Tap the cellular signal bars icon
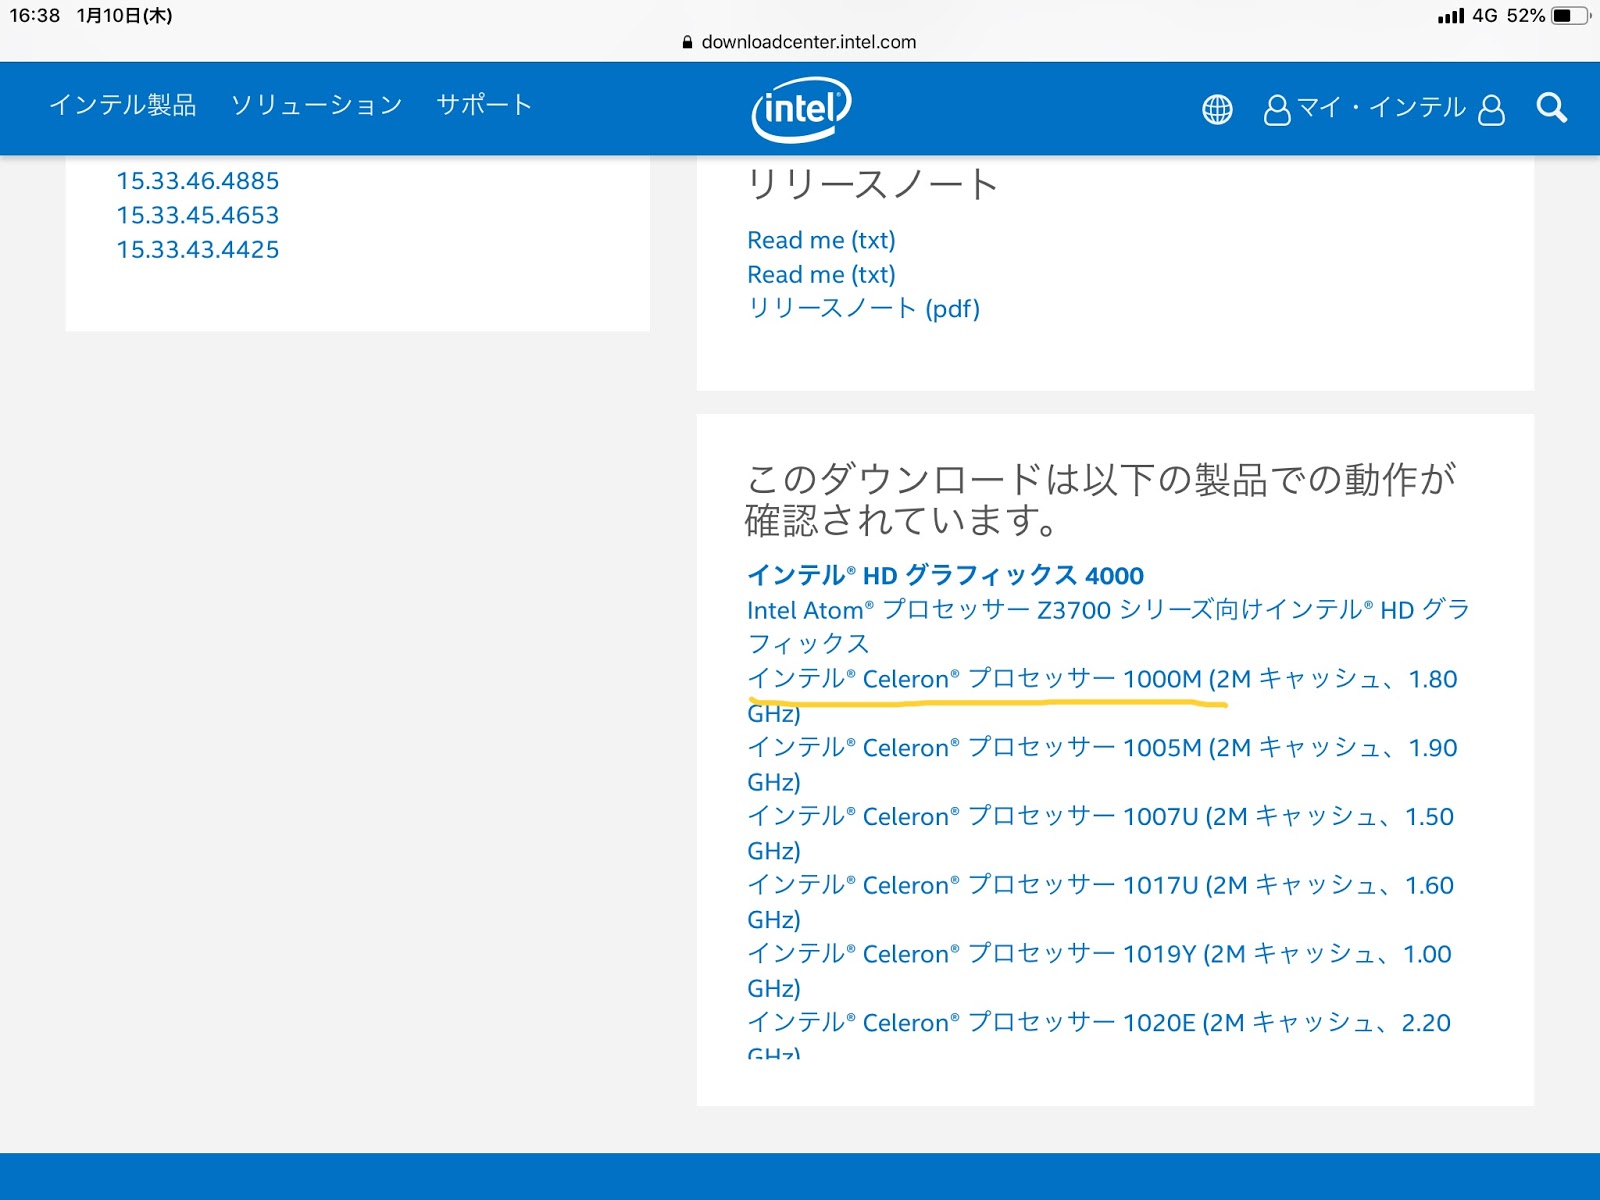The height and width of the screenshot is (1200, 1600). click(1451, 16)
